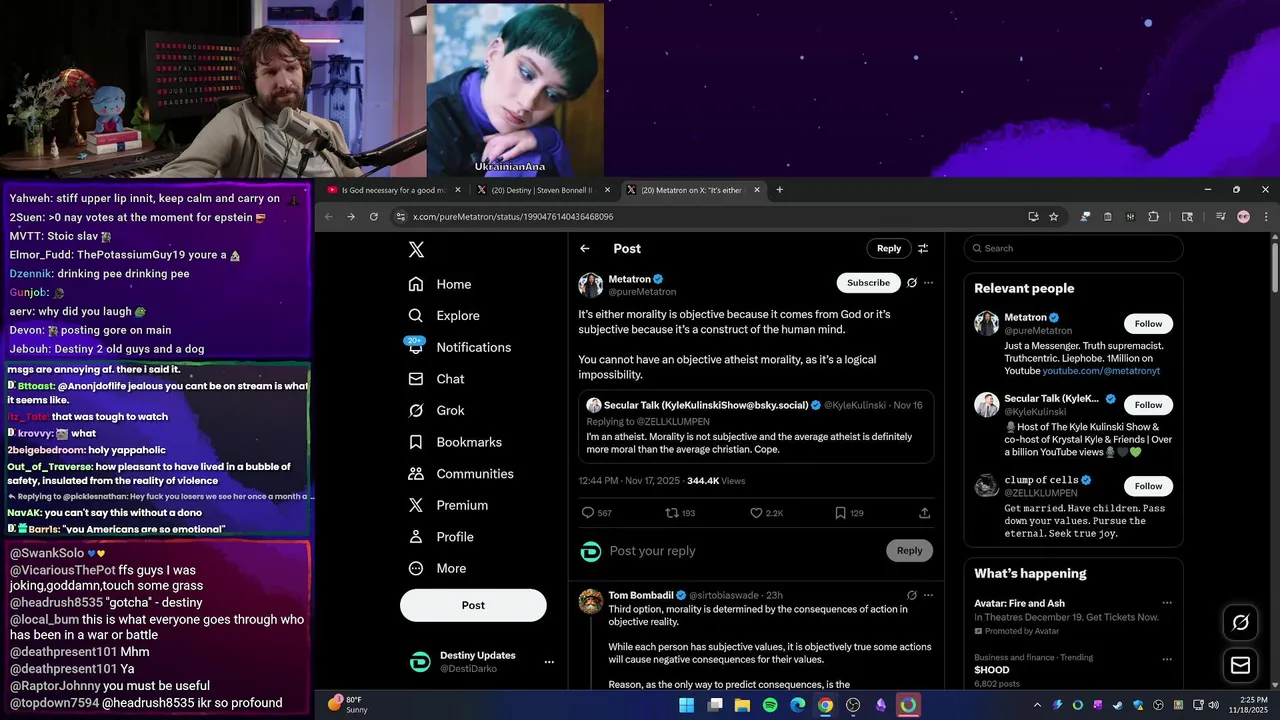Click the Reply button at top of post
This screenshot has width=1280, height=720.
(x=889, y=248)
